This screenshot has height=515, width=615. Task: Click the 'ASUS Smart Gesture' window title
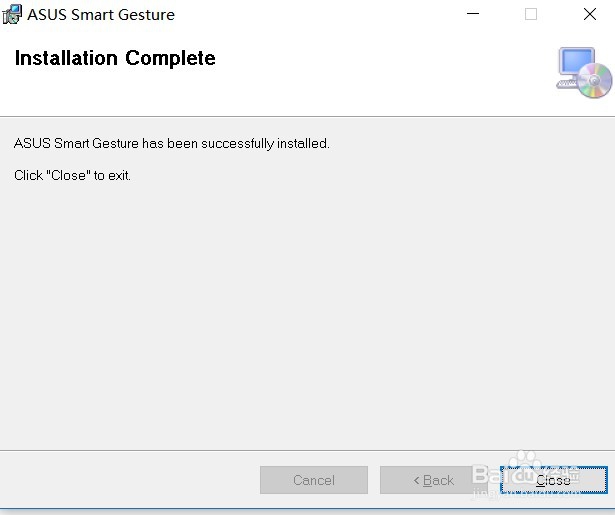[101, 15]
